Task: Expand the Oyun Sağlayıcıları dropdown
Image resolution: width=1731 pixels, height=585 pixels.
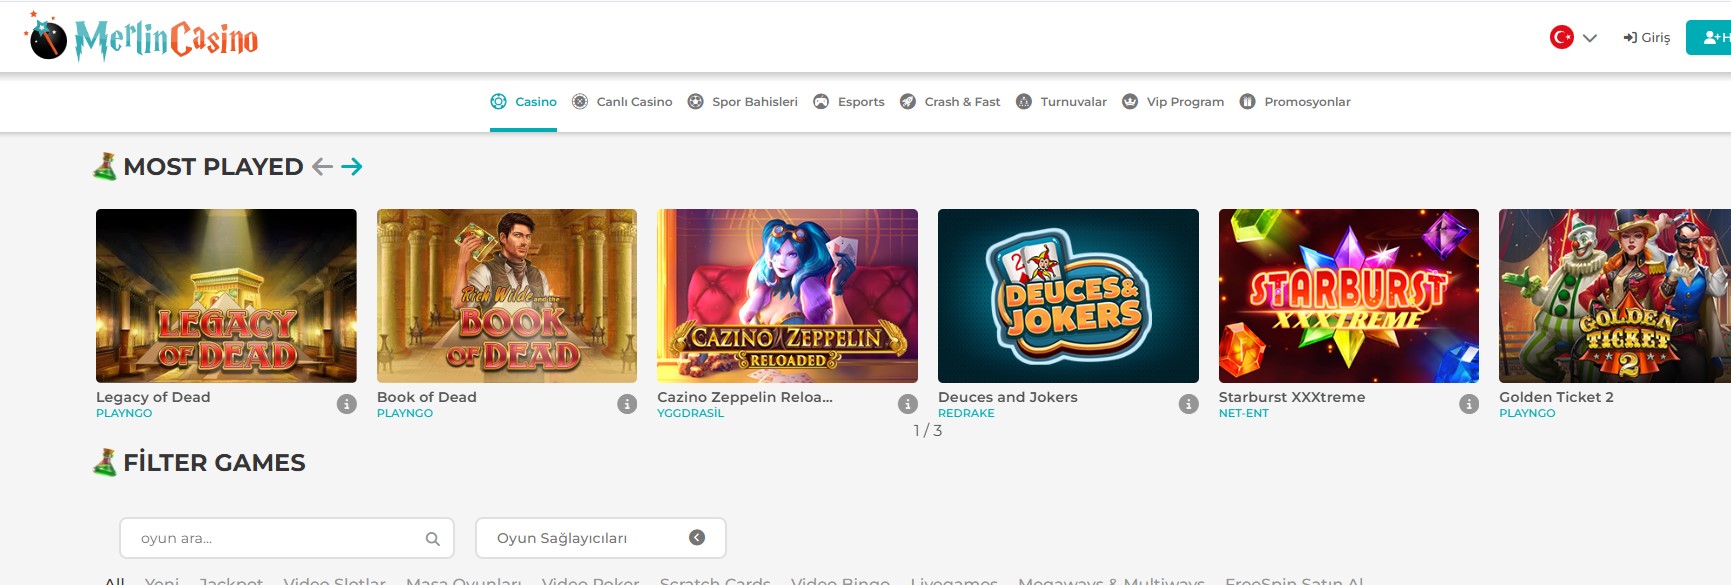Action: coord(697,538)
